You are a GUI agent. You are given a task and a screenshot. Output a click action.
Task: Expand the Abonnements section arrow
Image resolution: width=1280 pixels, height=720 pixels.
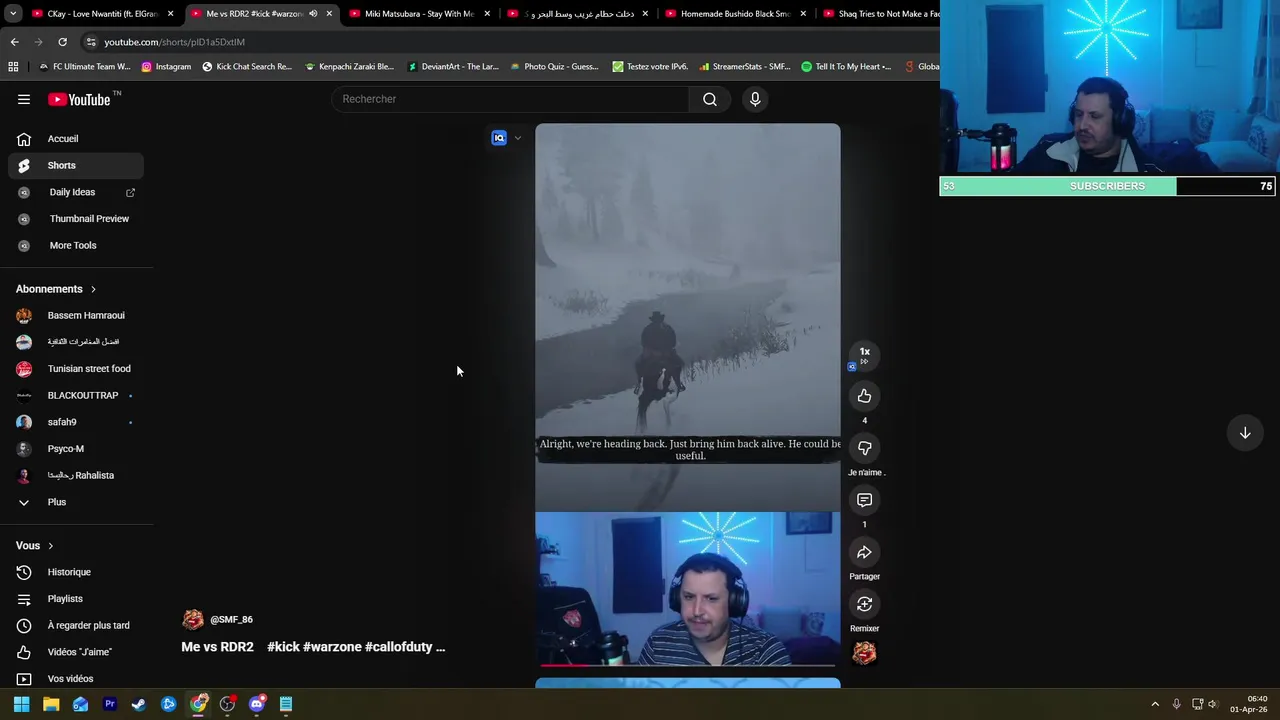93,289
